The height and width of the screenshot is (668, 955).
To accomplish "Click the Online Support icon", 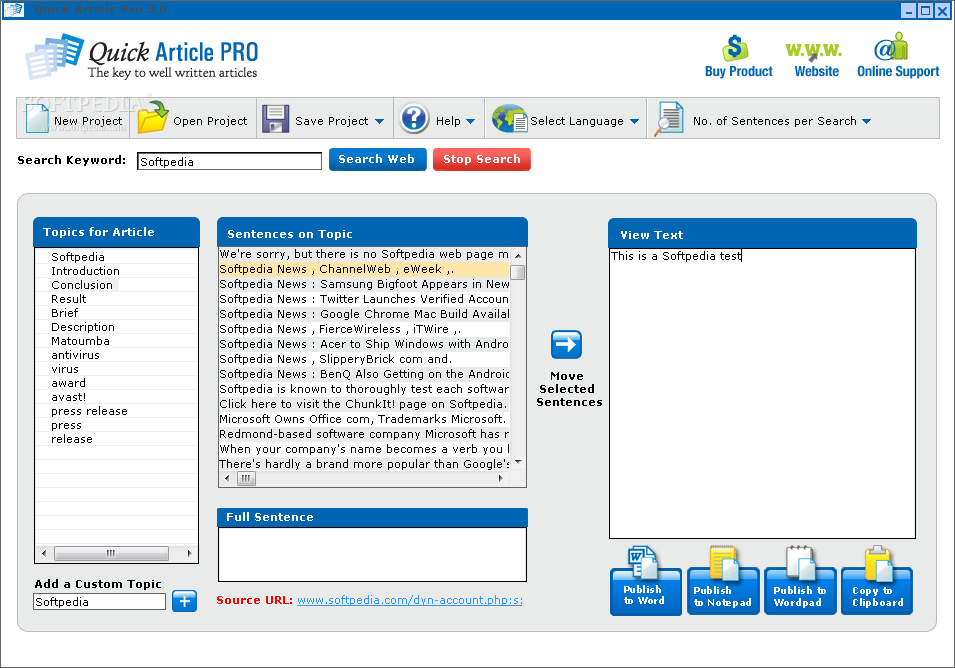I will click(x=891, y=47).
